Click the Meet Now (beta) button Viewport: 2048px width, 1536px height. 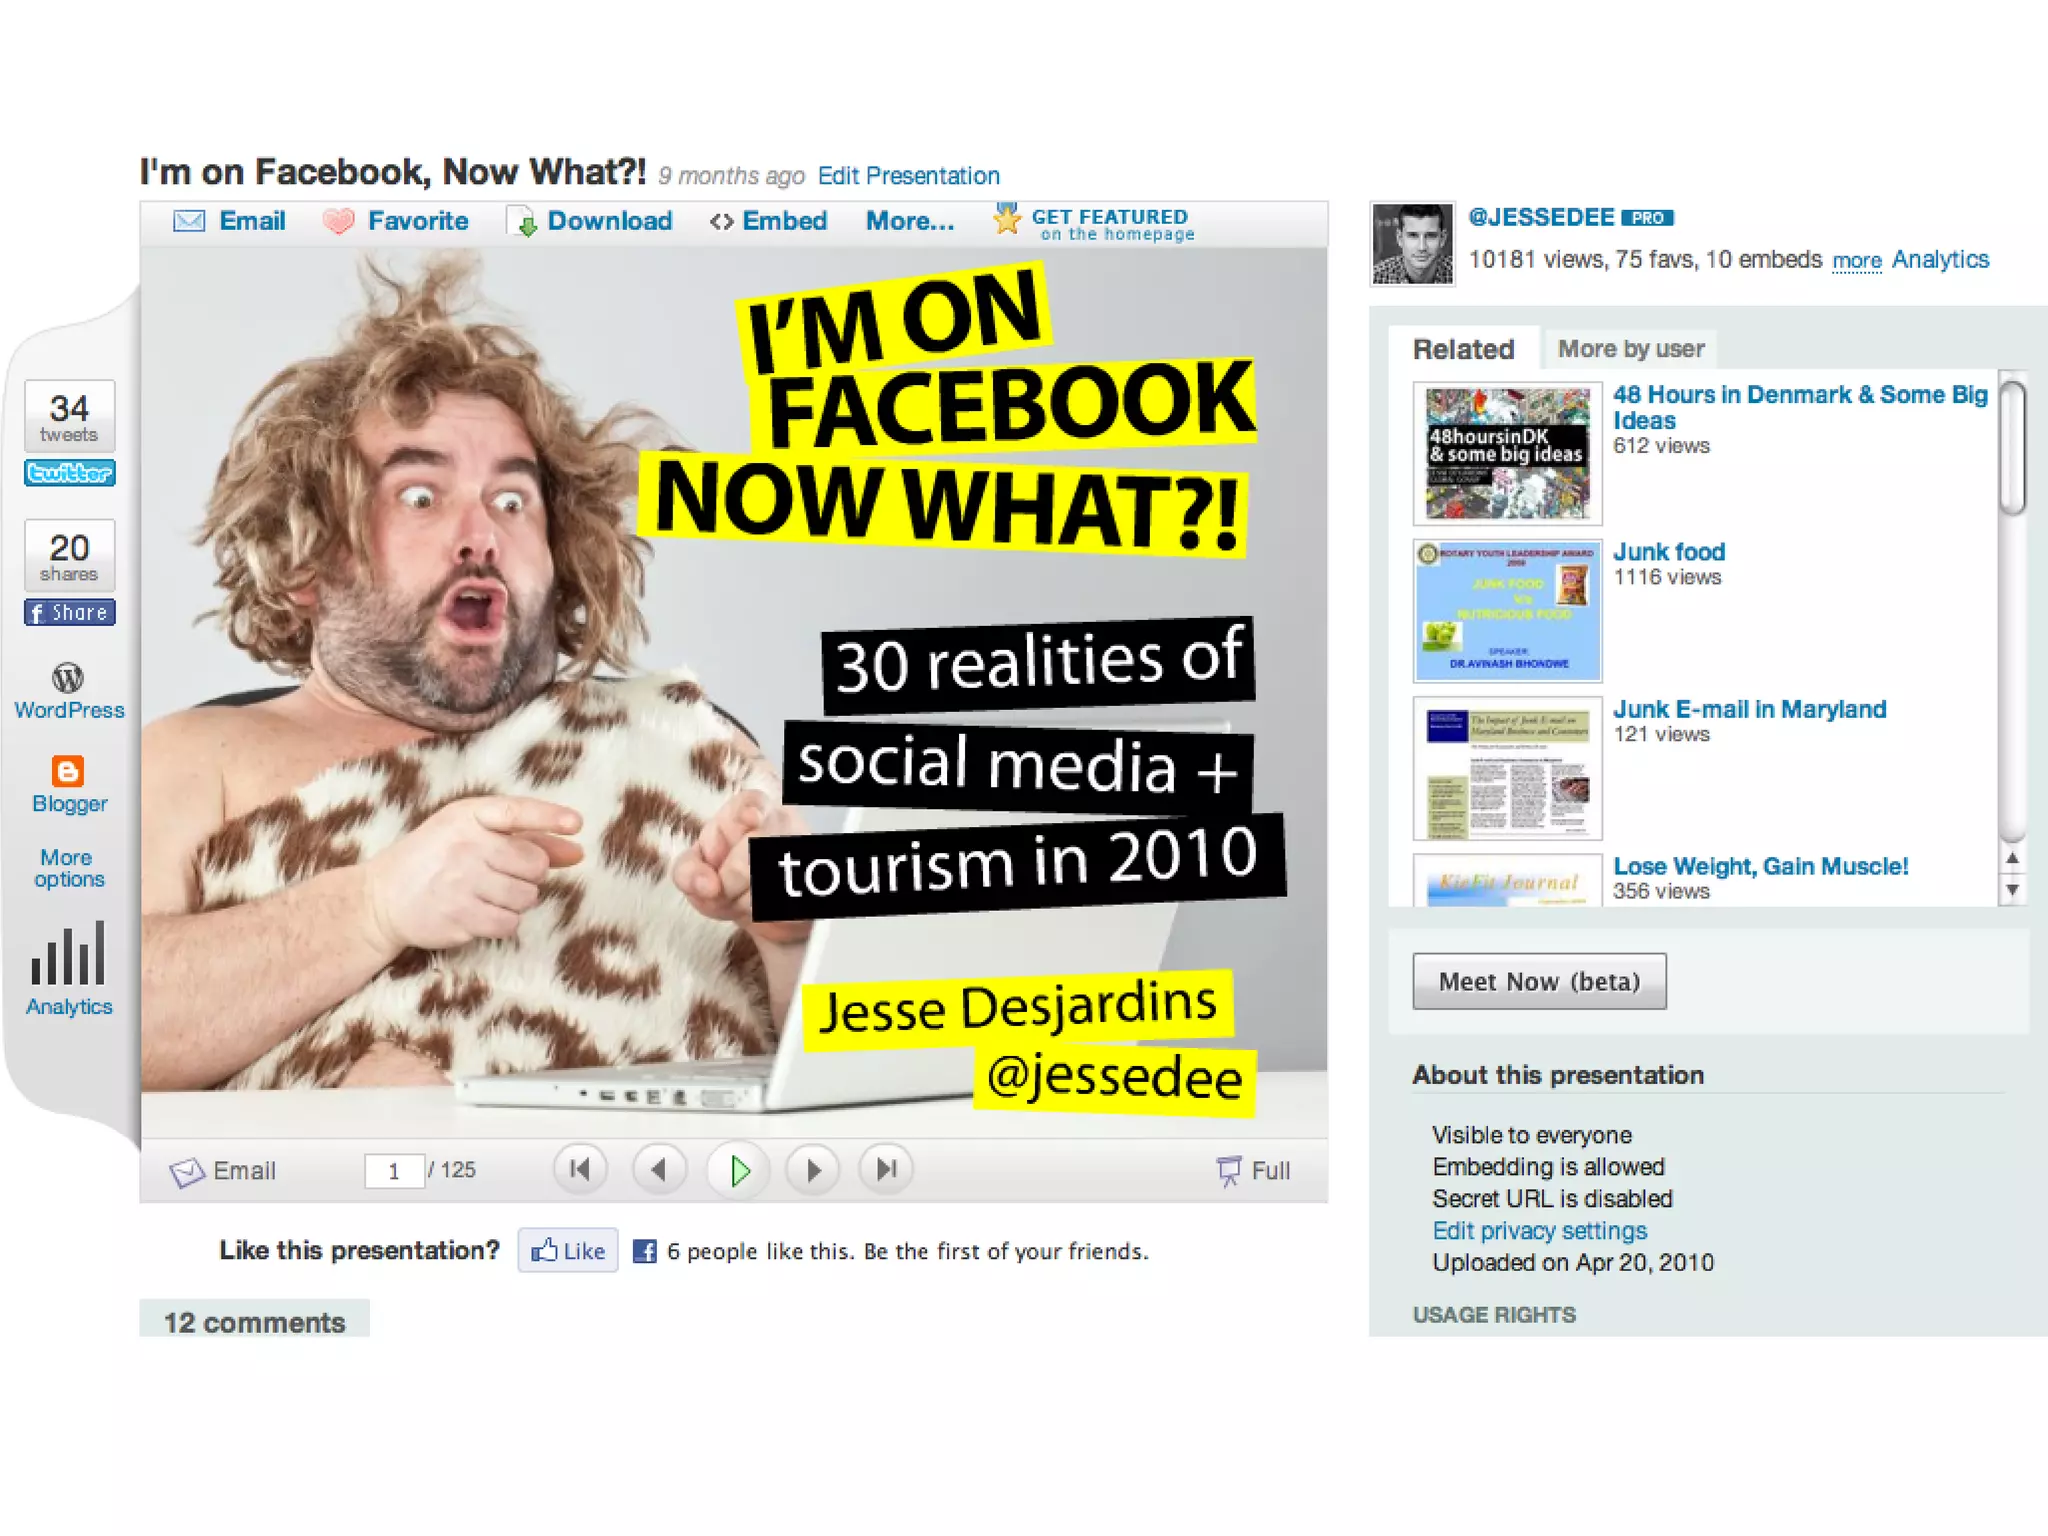[x=1539, y=981]
